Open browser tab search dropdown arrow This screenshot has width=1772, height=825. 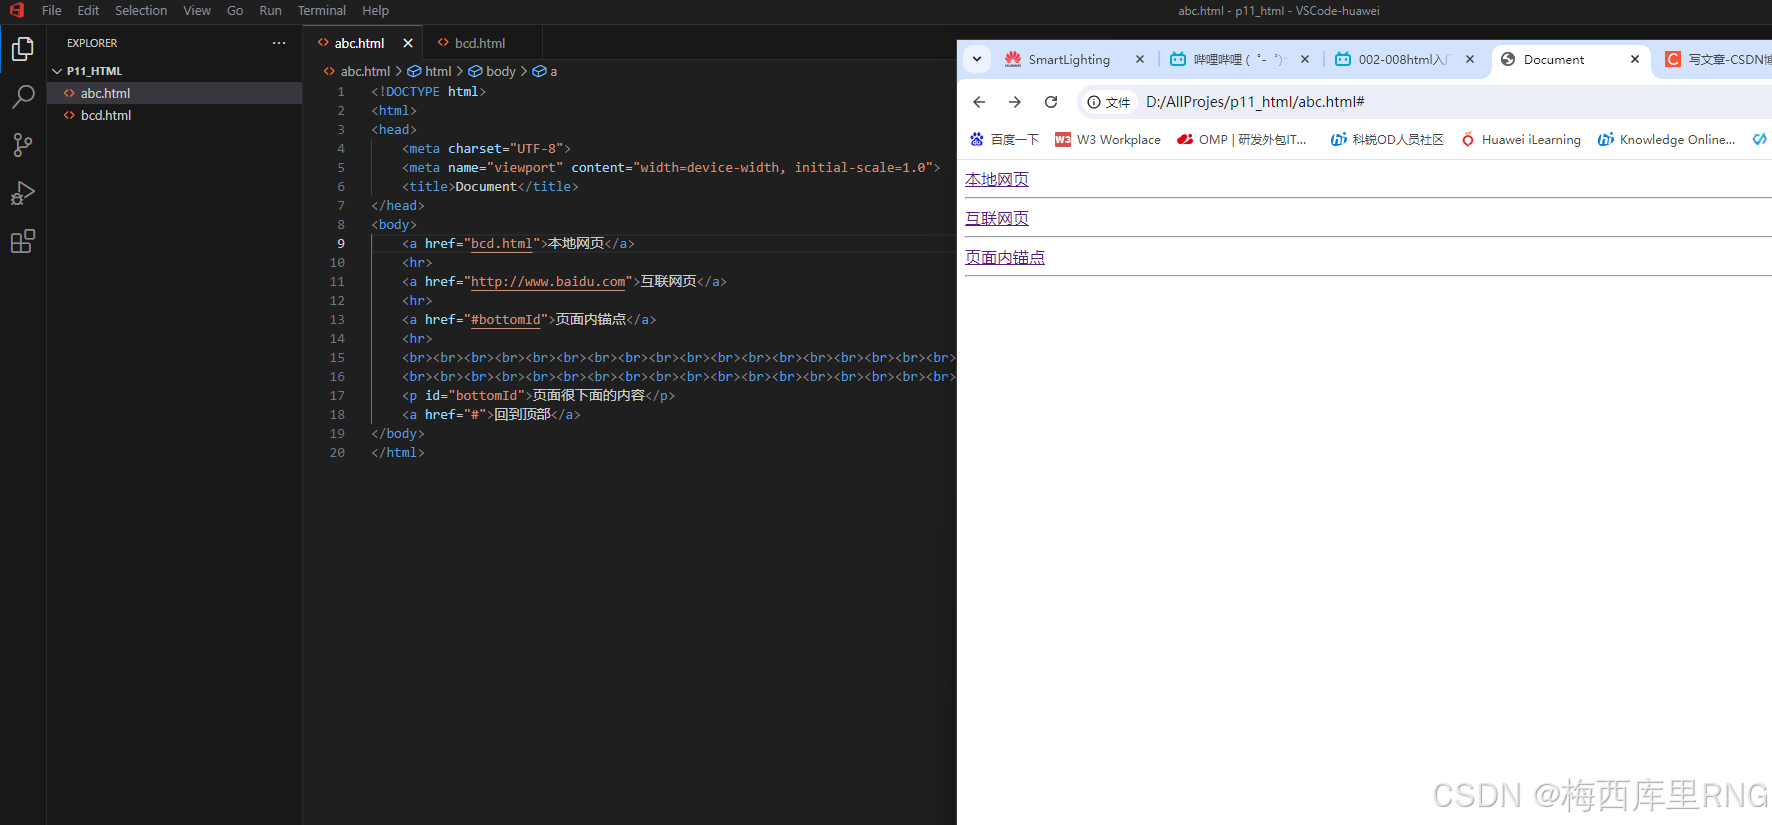977,59
